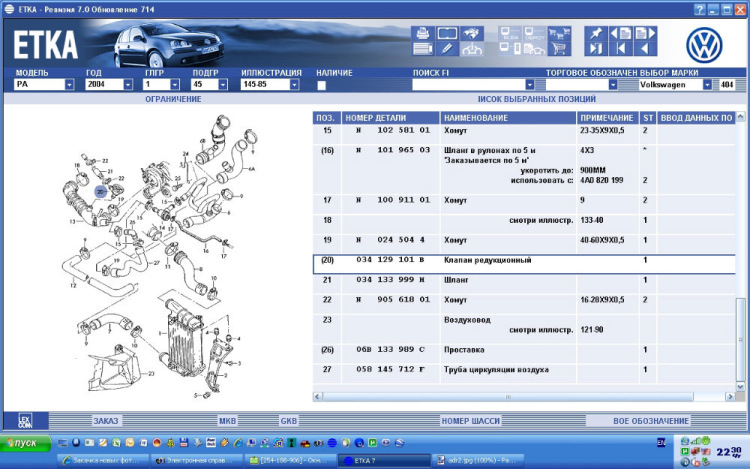The image size is (750, 469).
Task: Click the parts list lines icon
Action: pyautogui.click(x=423, y=49)
